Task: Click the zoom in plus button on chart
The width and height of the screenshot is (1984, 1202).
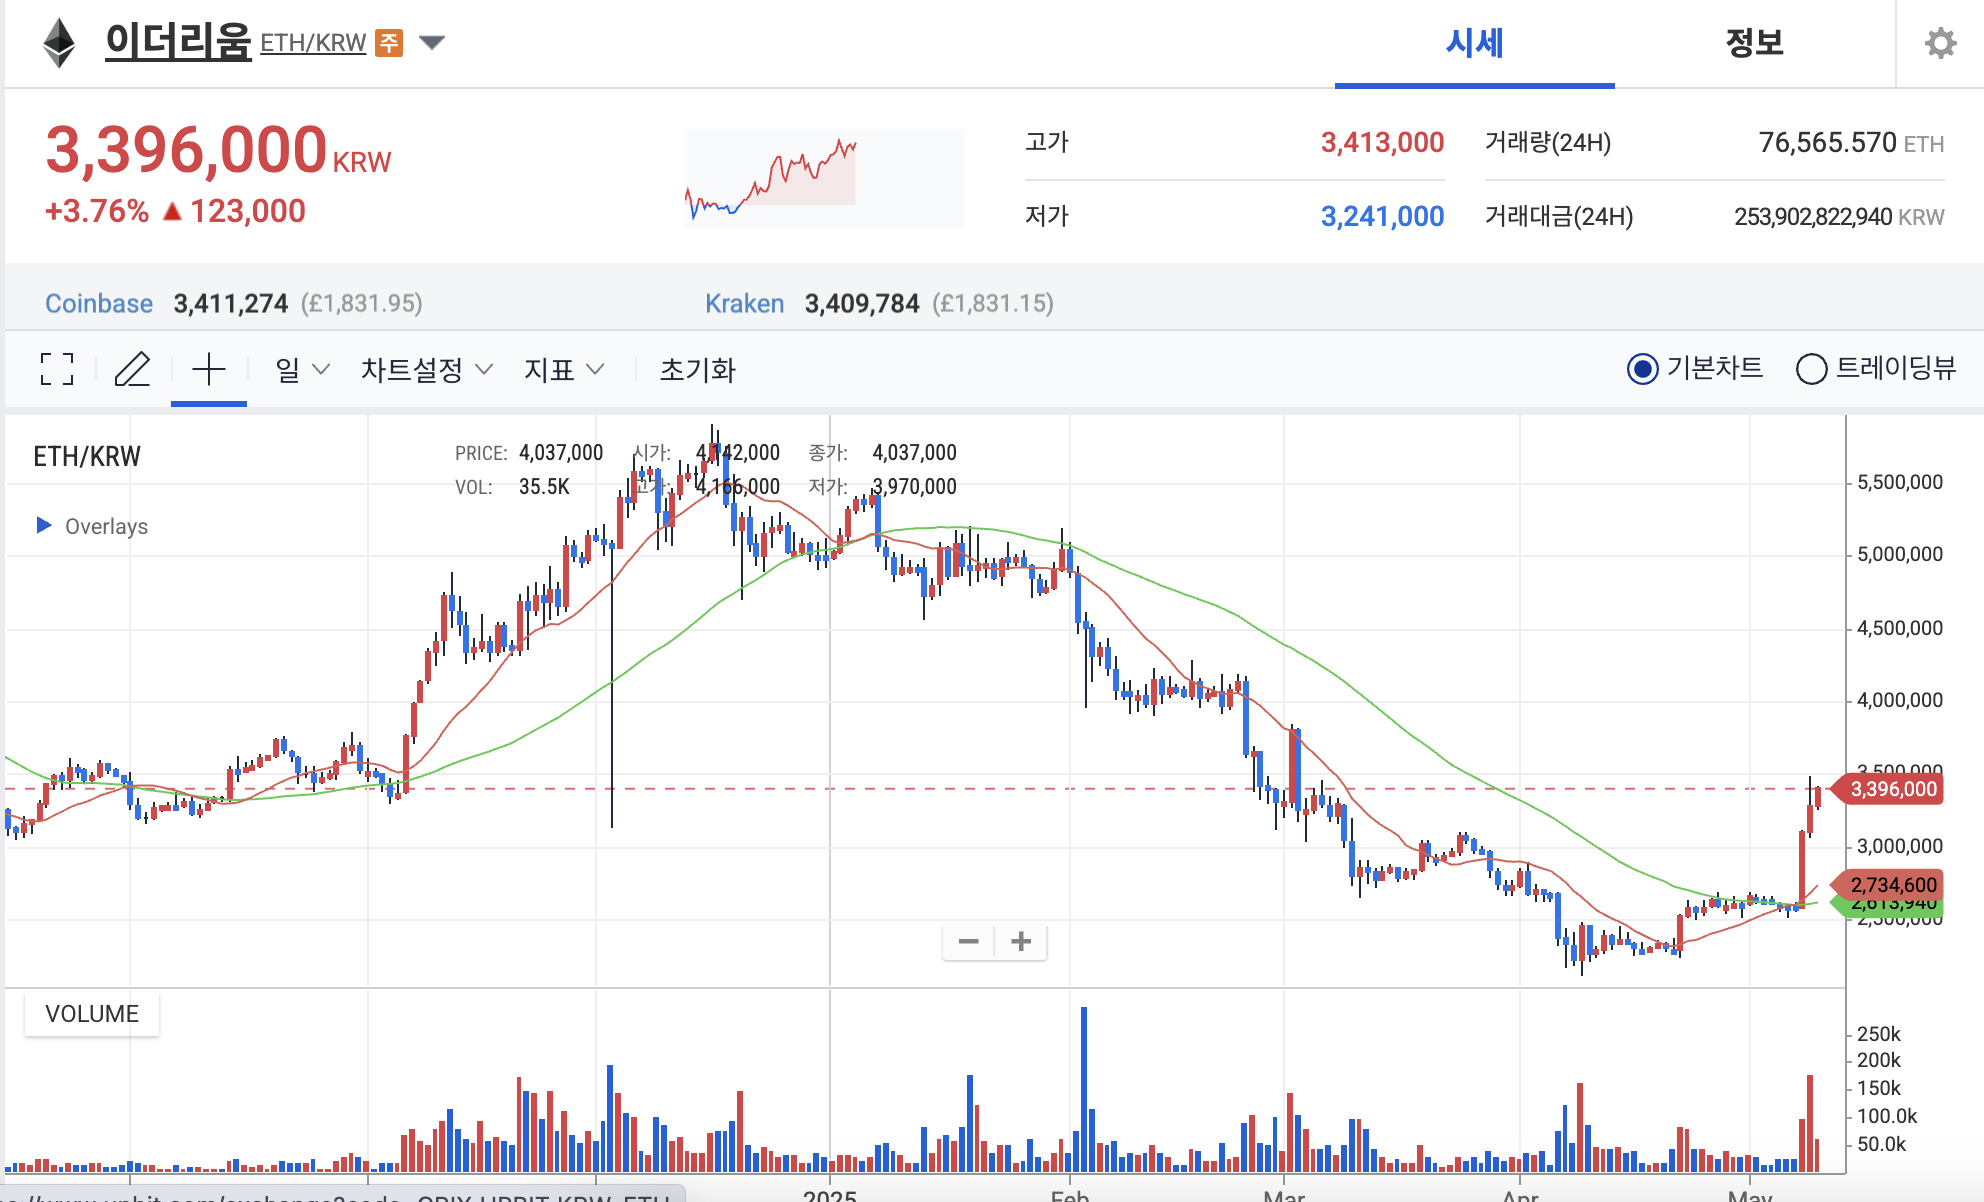Action: click(x=1020, y=941)
